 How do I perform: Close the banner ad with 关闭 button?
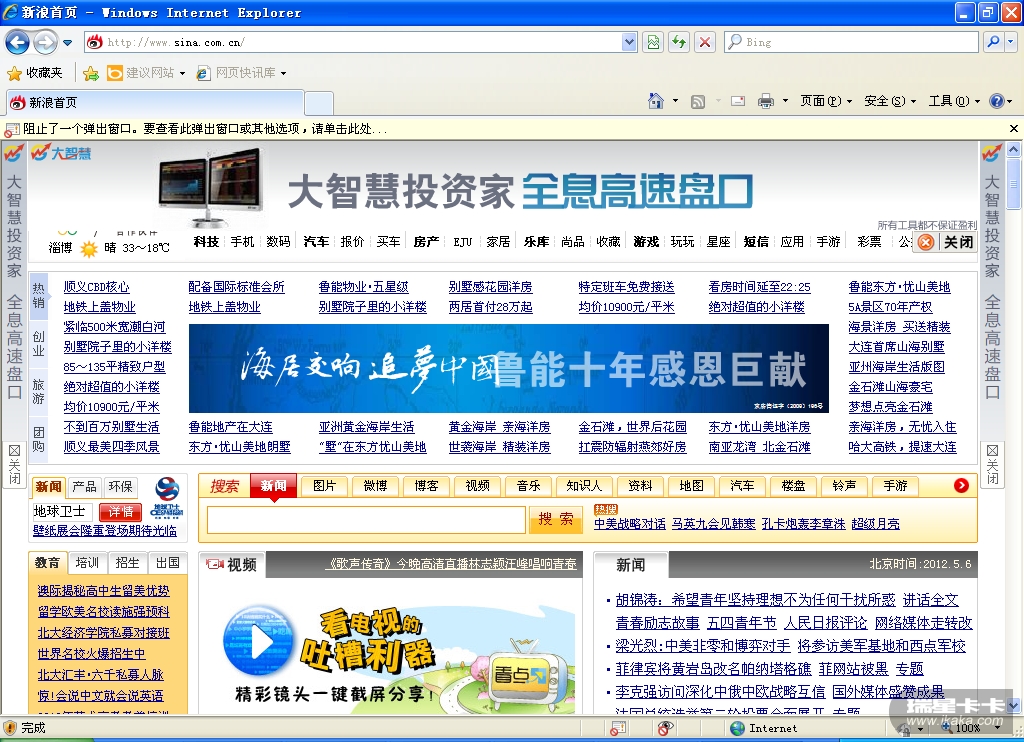[946, 242]
